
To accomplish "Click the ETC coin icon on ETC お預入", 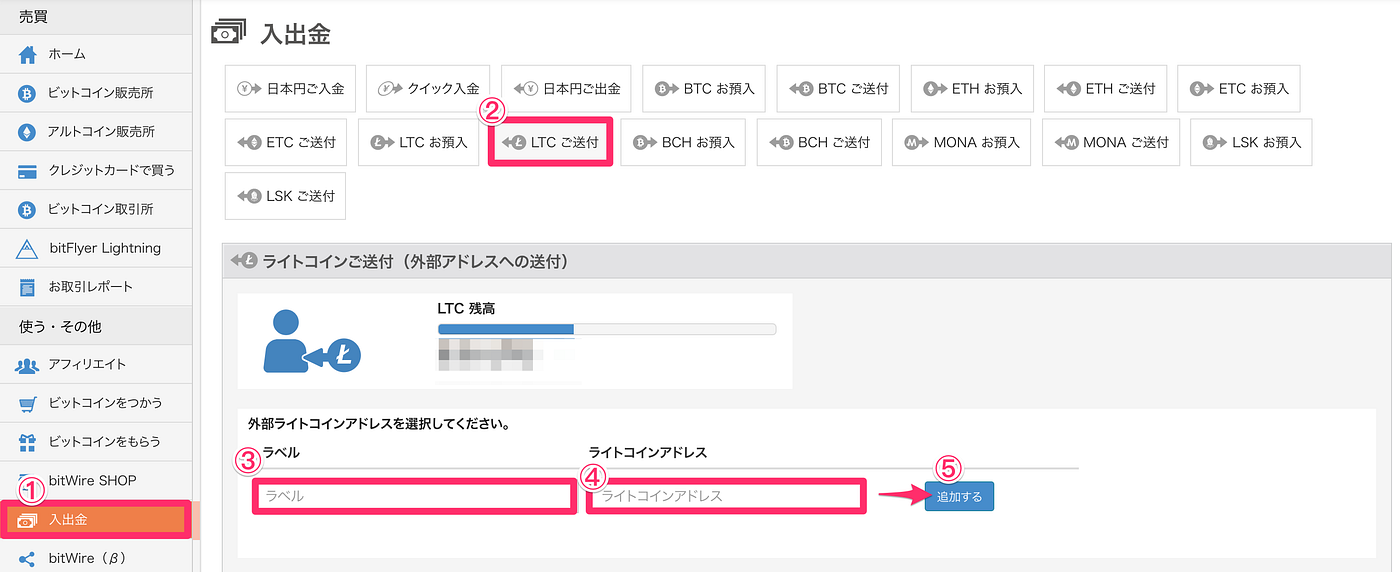I will coord(1201,88).
